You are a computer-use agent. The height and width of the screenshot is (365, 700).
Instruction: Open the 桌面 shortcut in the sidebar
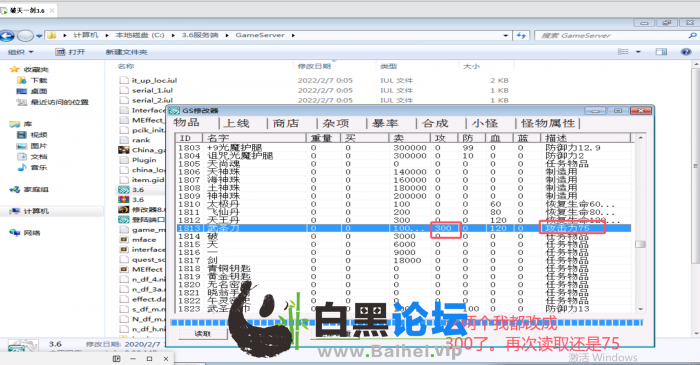pyautogui.click(x=38, y=91)
